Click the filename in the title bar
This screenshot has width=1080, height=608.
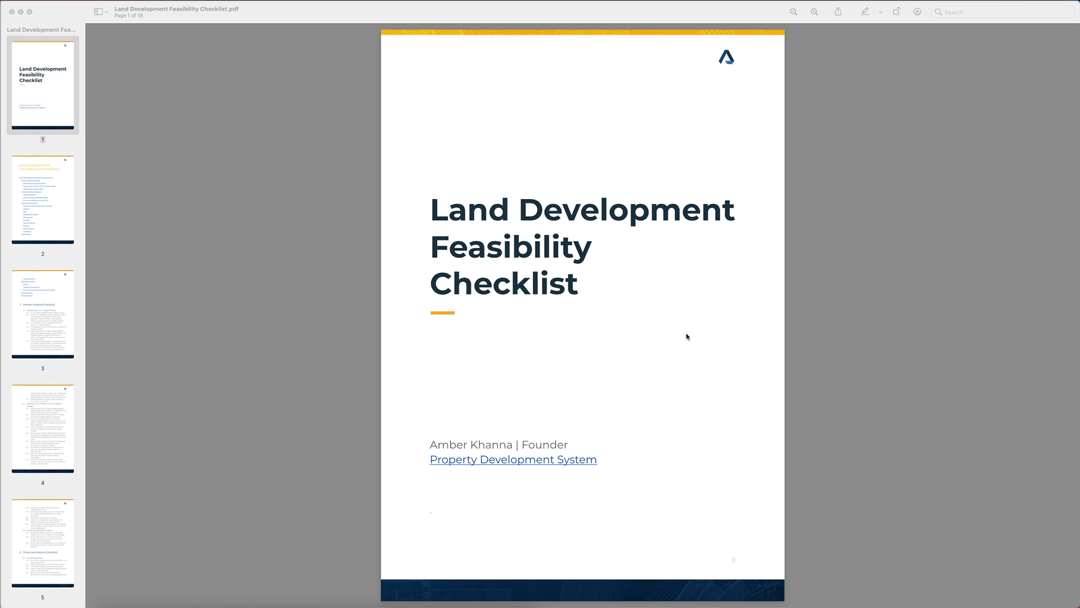click(x=175, y=8)
